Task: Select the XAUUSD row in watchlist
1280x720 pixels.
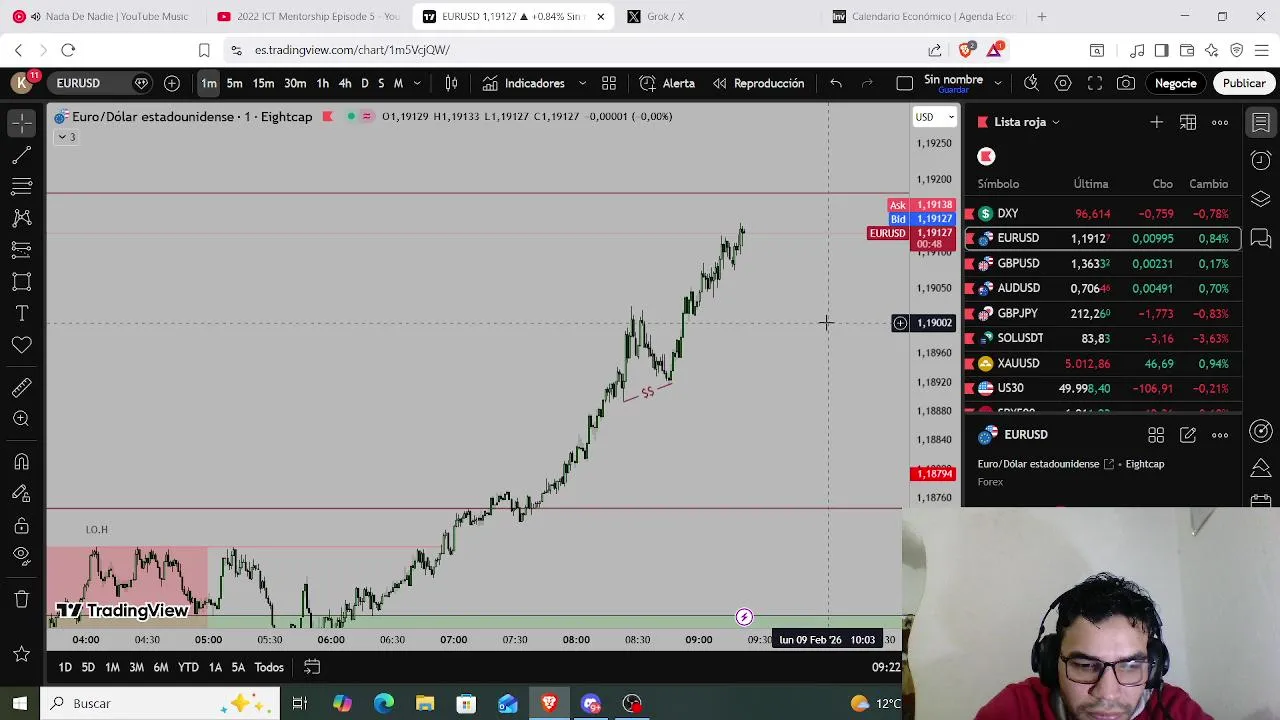Action: click(1103, 363)
